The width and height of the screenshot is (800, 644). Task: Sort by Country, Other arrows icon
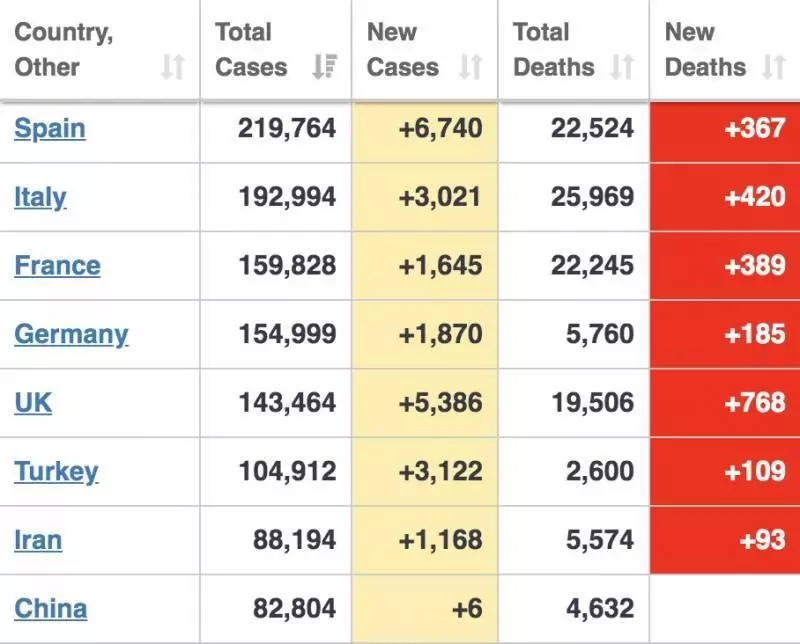[x=172, y=67]
